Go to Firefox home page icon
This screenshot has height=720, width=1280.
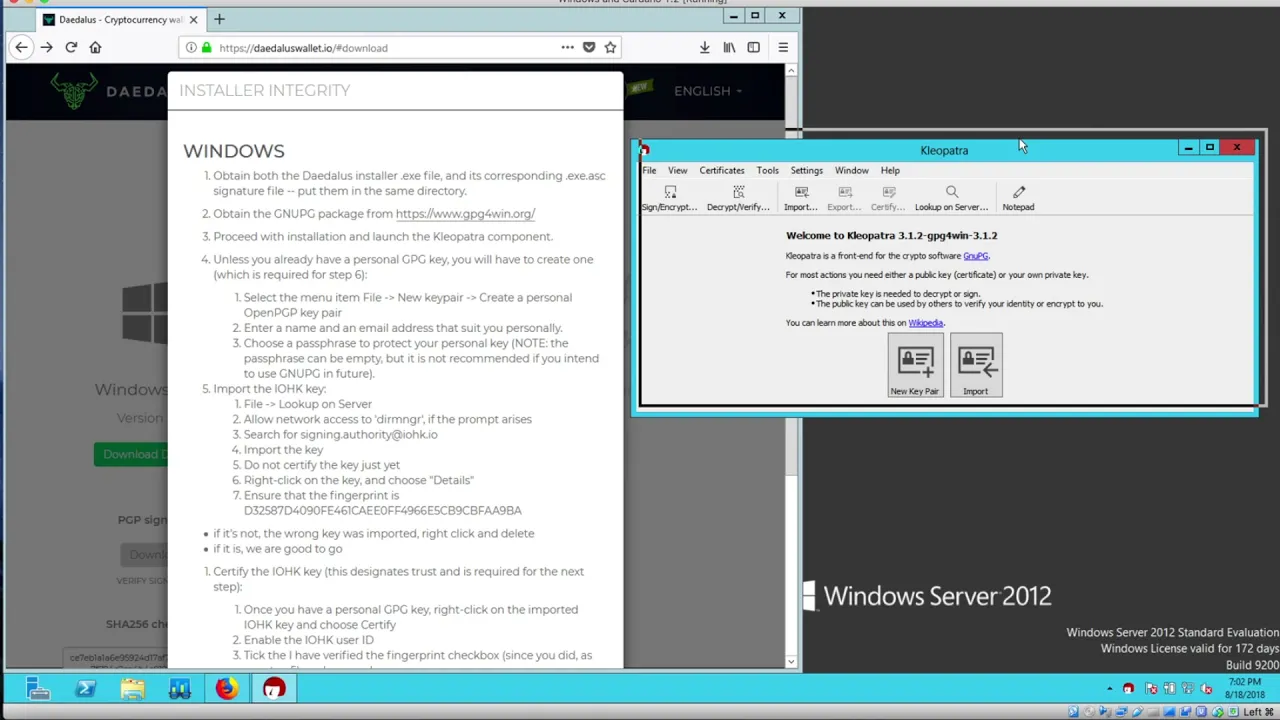[x=95, y=47]
